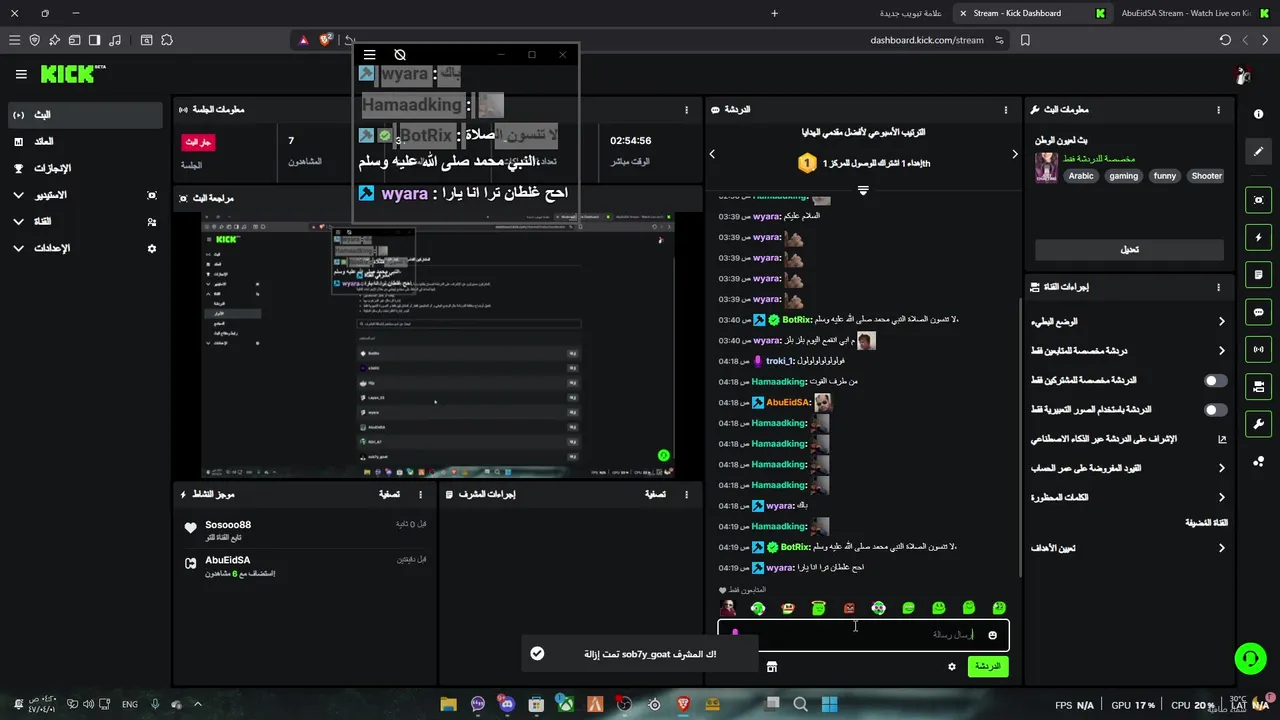Image resolution: width=1280 pixels, height=720 pixels.
Task: Open chat settings gear icon
Action: [x=952, y=666]
